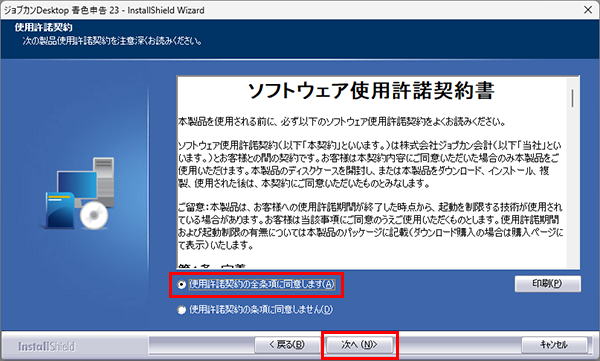Click the license agreement scrollbar thumb

[x=572, y=98]
